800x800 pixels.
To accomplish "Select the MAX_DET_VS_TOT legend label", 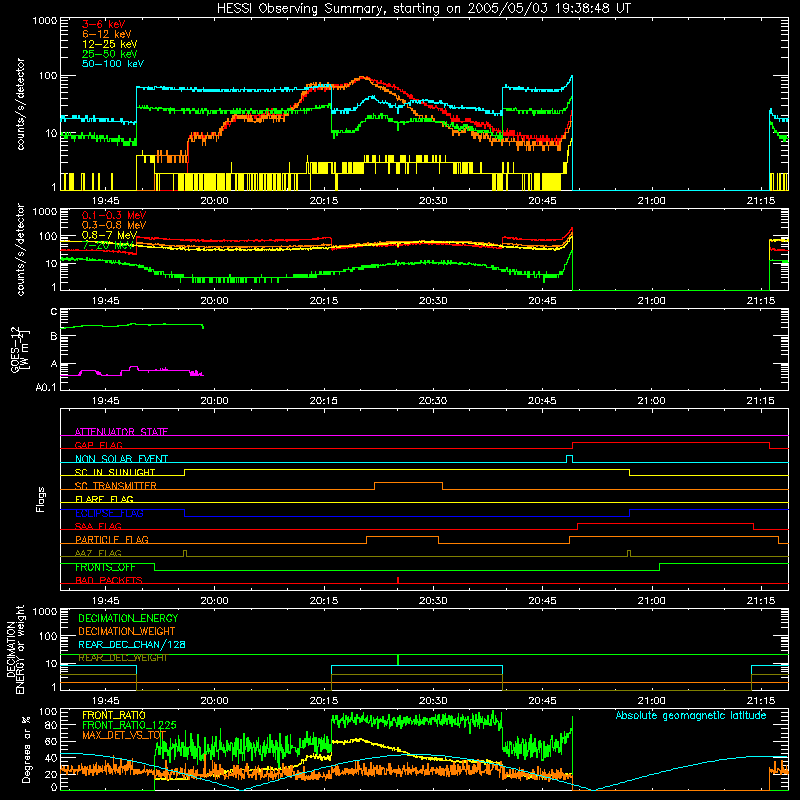I will pos(124,735).
